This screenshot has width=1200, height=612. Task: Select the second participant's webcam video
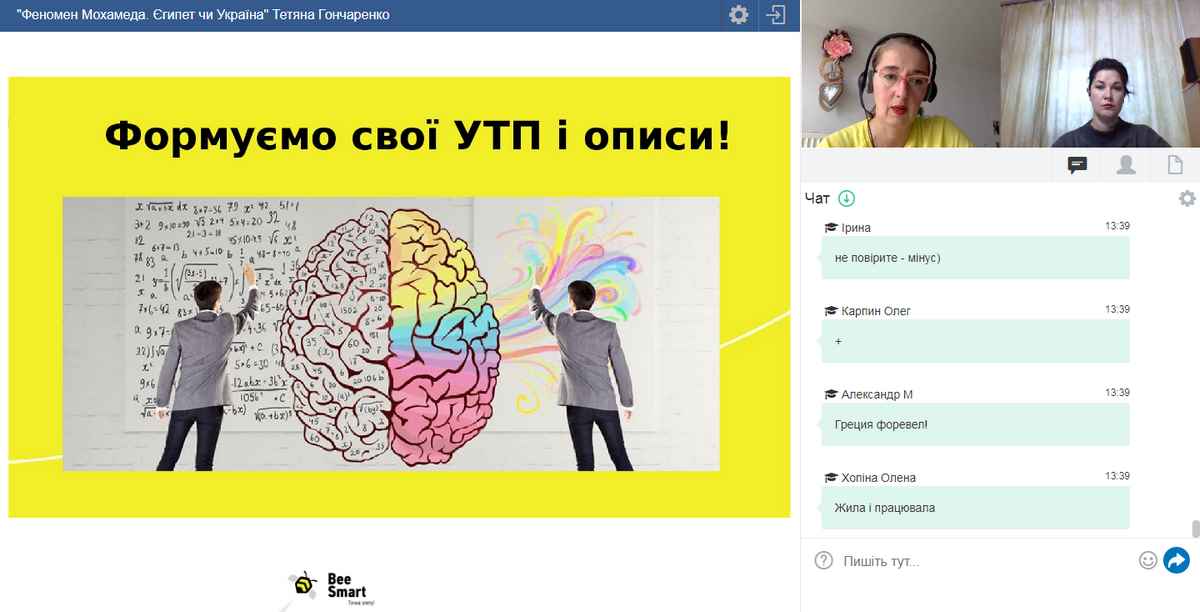(x=1100, y=74)
